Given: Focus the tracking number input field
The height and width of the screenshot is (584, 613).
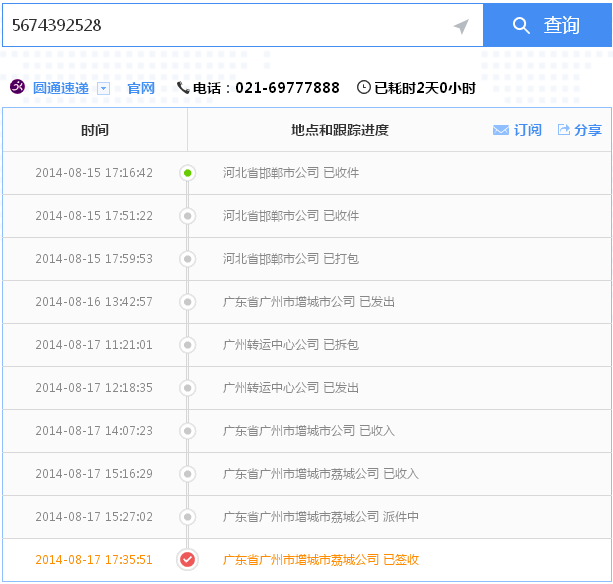Looking at the screenshot, I should (x=243, y=25).
